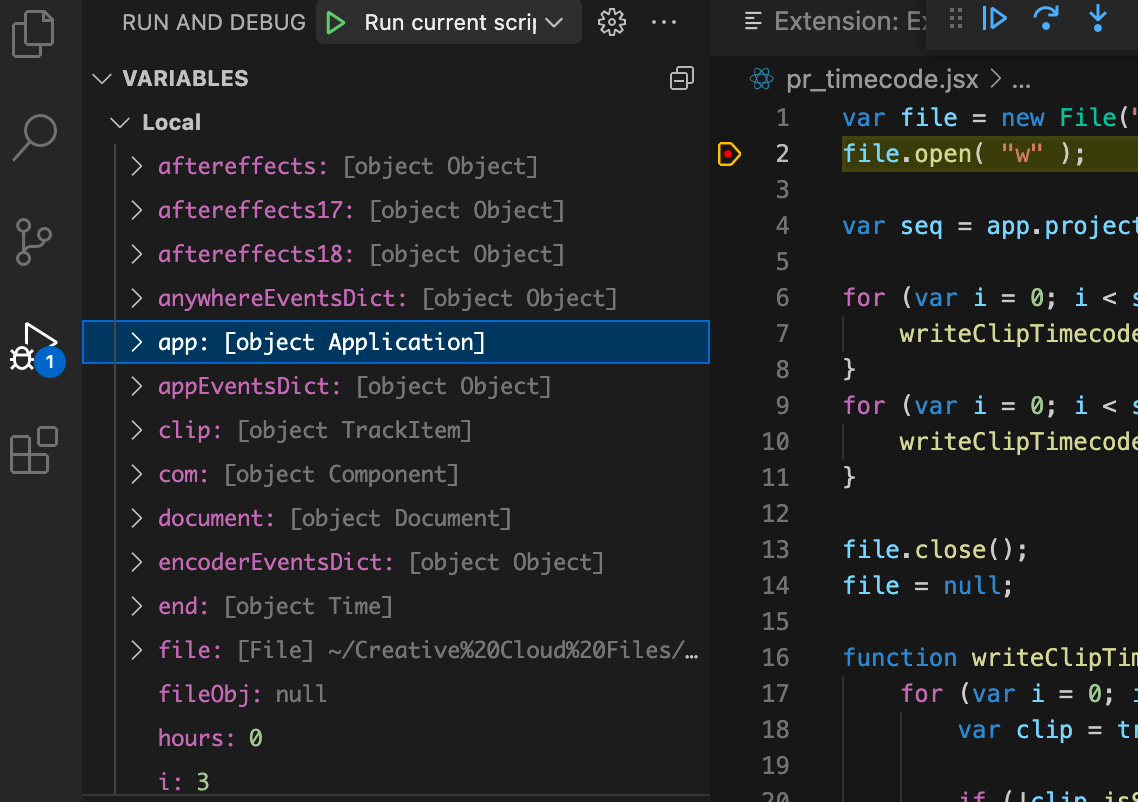Expand the clip TrackItem variable
The width and height of the screenshot is (1138, 802).
coord(138,430)
